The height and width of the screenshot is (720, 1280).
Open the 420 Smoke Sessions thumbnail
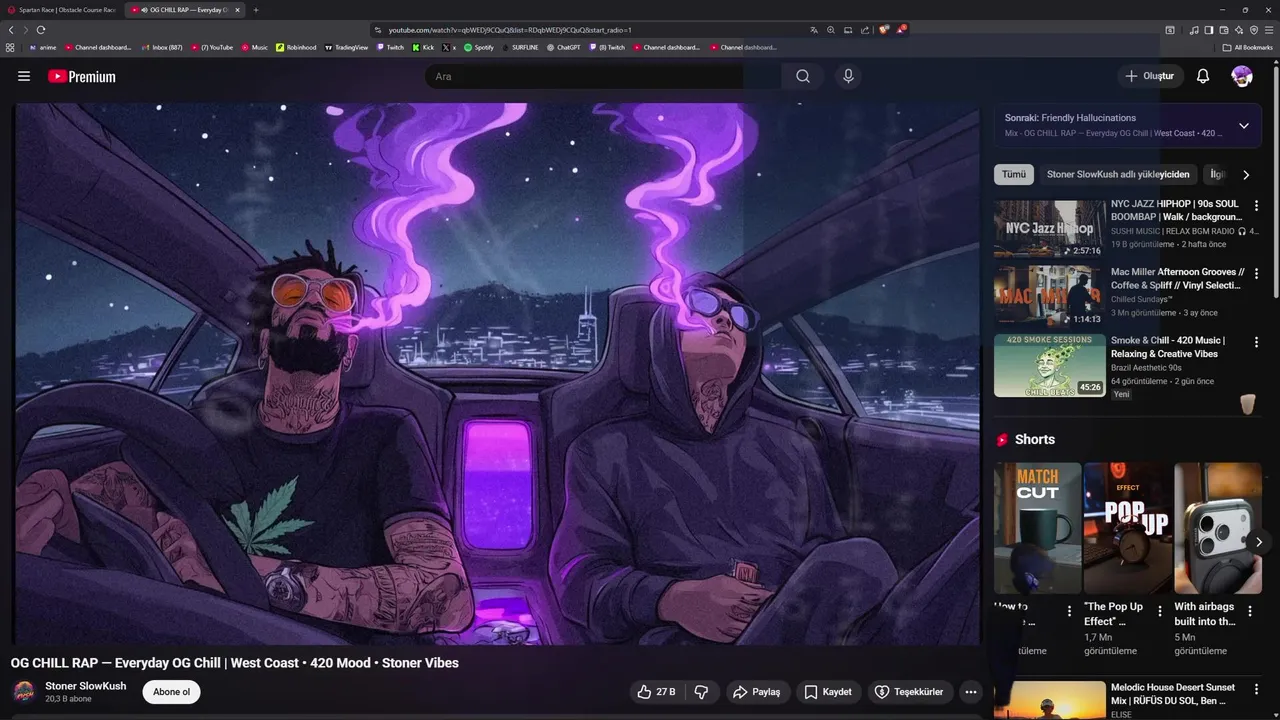point(1049,365)
